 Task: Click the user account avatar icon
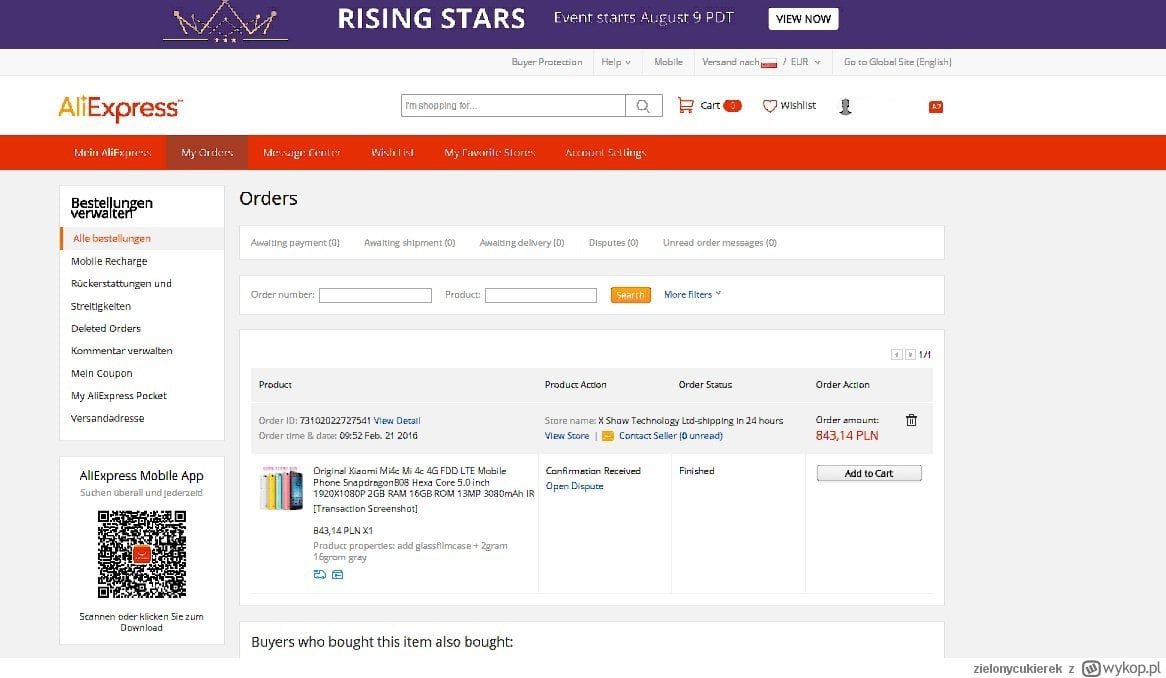click(x=845, y=106)
